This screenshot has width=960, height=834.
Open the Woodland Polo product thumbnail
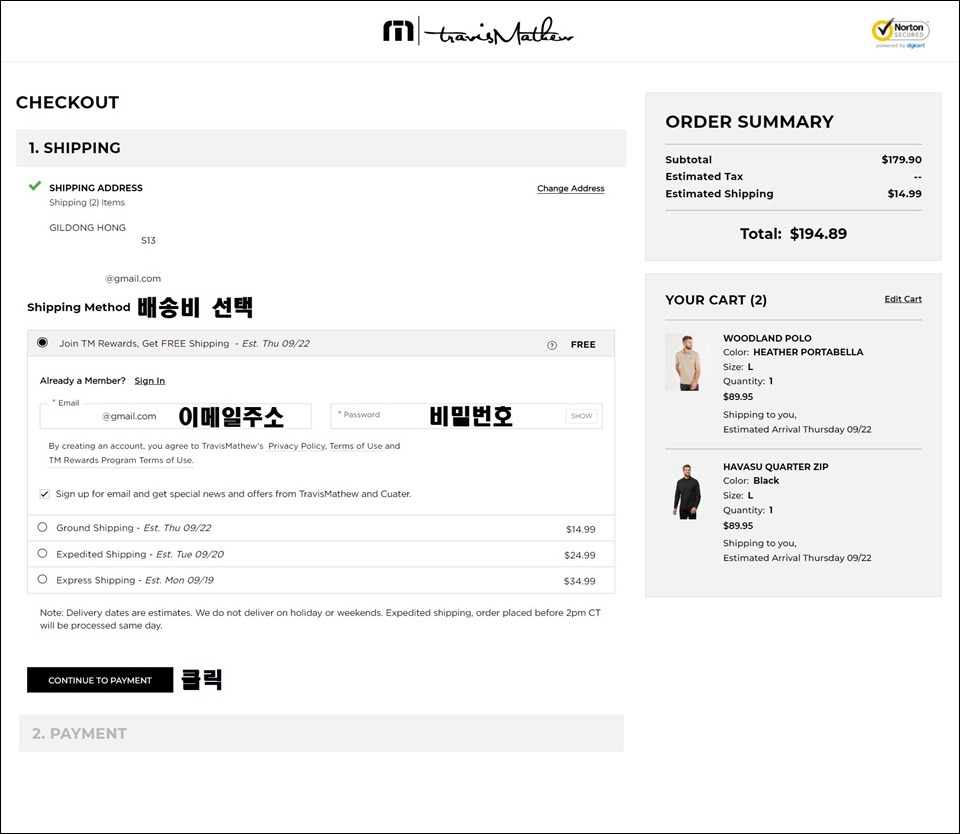tap(687, 363)
